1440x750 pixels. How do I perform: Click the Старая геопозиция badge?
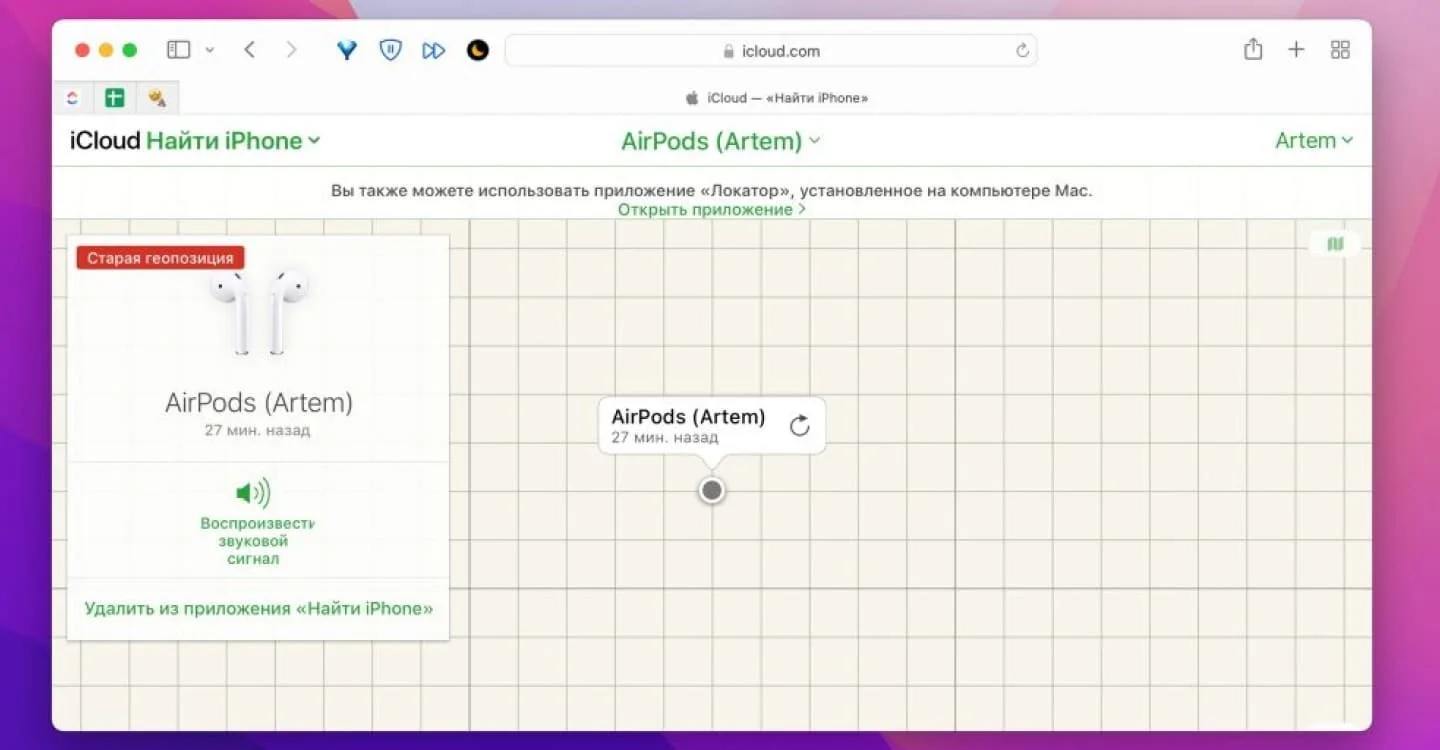coord(160,258)
